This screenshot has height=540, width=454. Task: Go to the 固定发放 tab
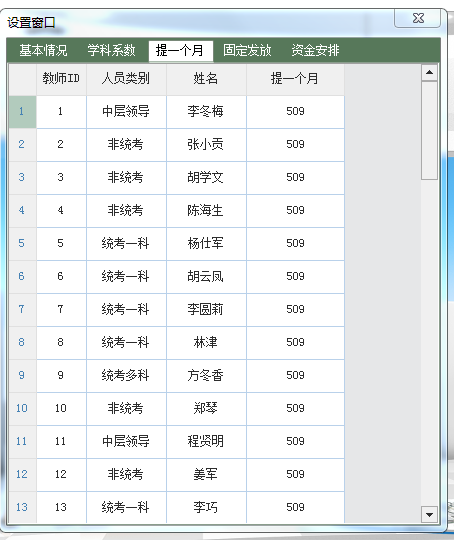(x=247, y=51)
